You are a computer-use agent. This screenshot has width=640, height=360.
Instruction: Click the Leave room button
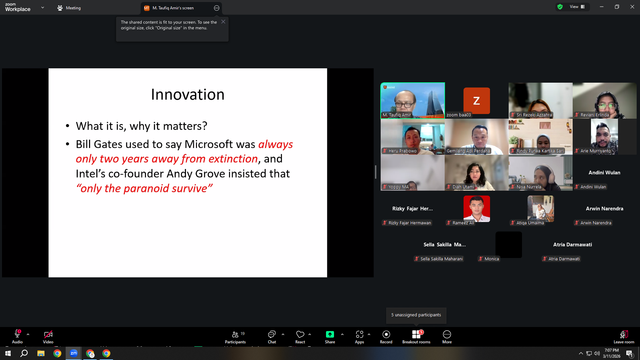click(x=624, y=336)
